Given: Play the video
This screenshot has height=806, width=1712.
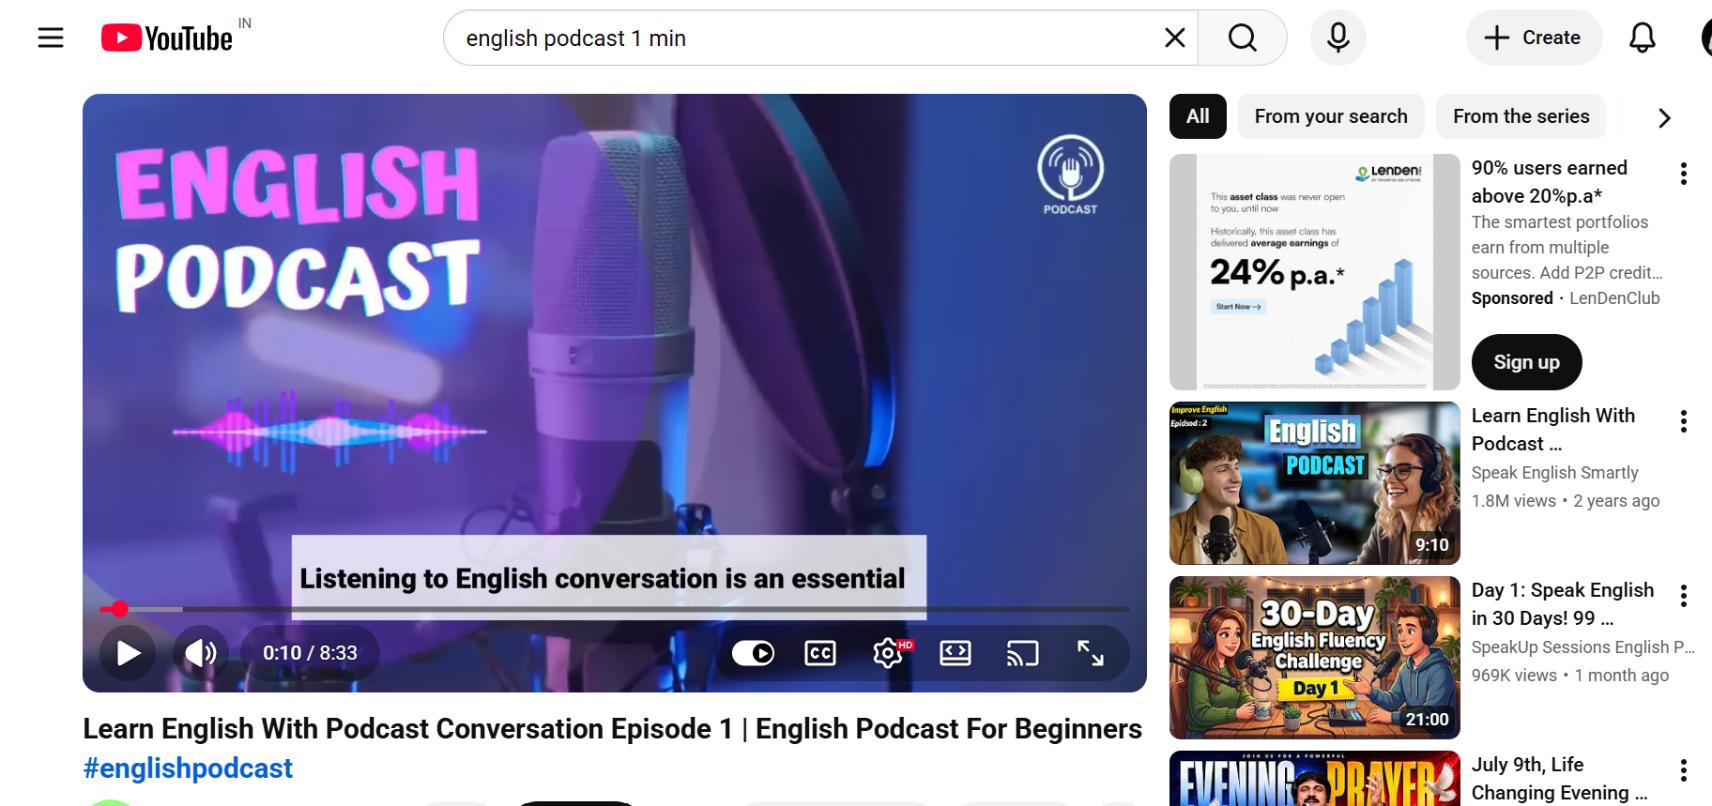Looking at the screenshot, I should click(128, 653).
